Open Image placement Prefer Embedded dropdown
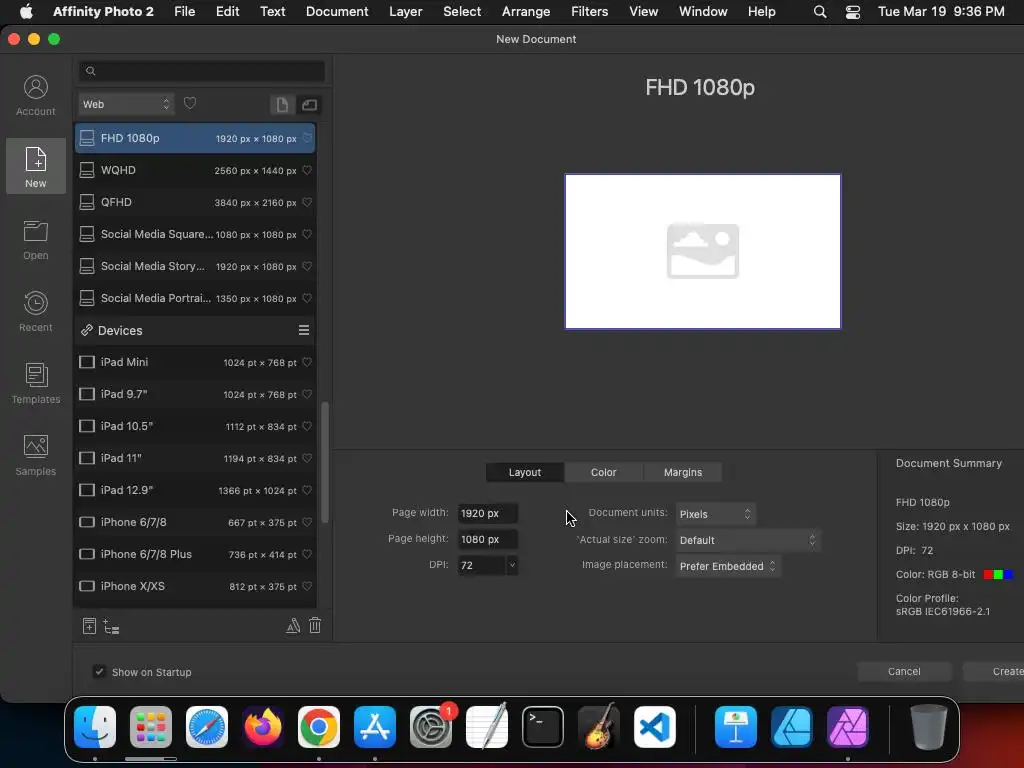The width and height of the screenshot is (1024, 768). point(728,566)
